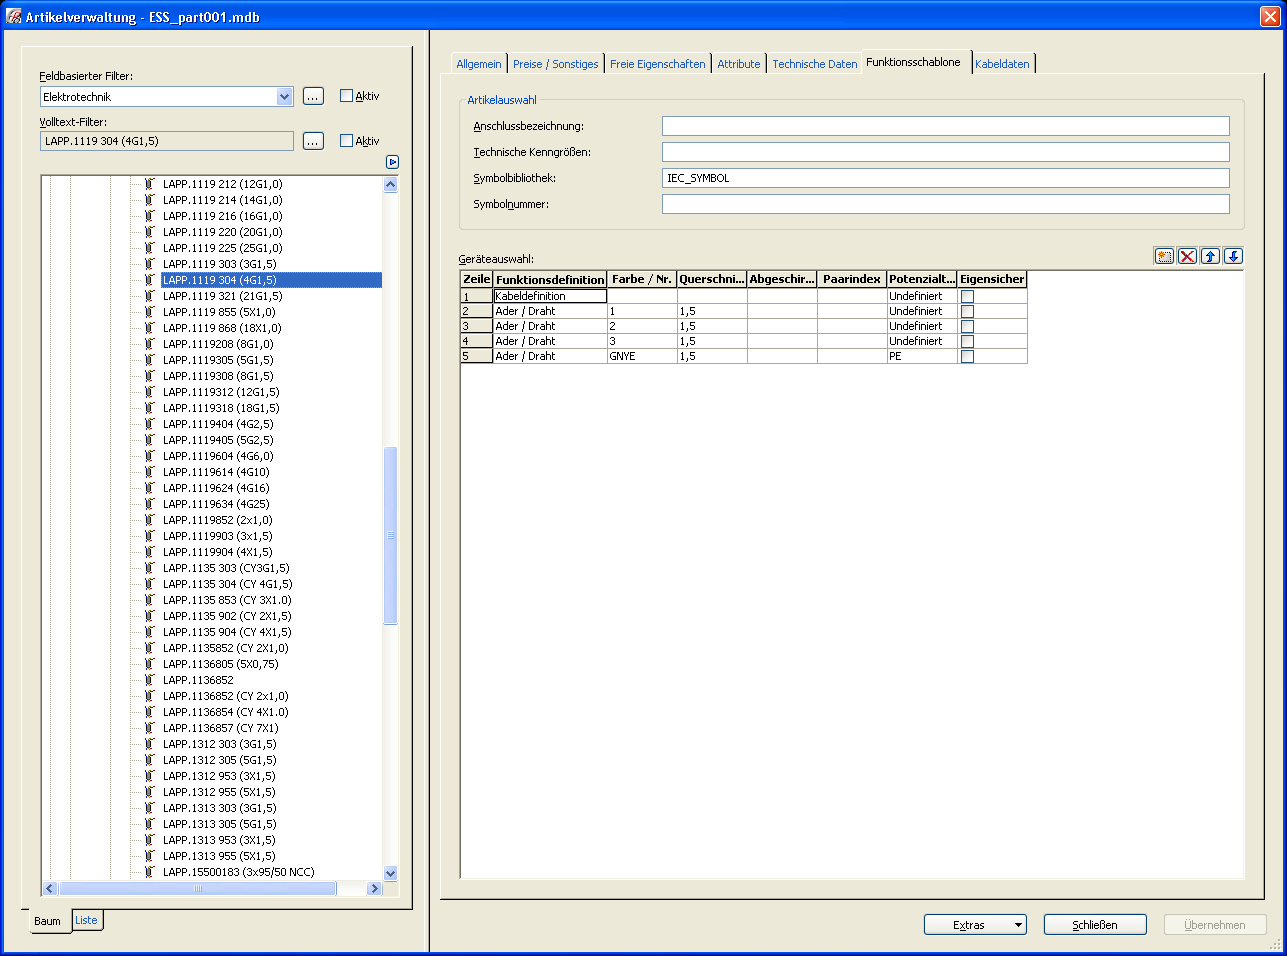
Task: Select tree item LAPP.1119 225 (25G1,0)
Action: 222,248
